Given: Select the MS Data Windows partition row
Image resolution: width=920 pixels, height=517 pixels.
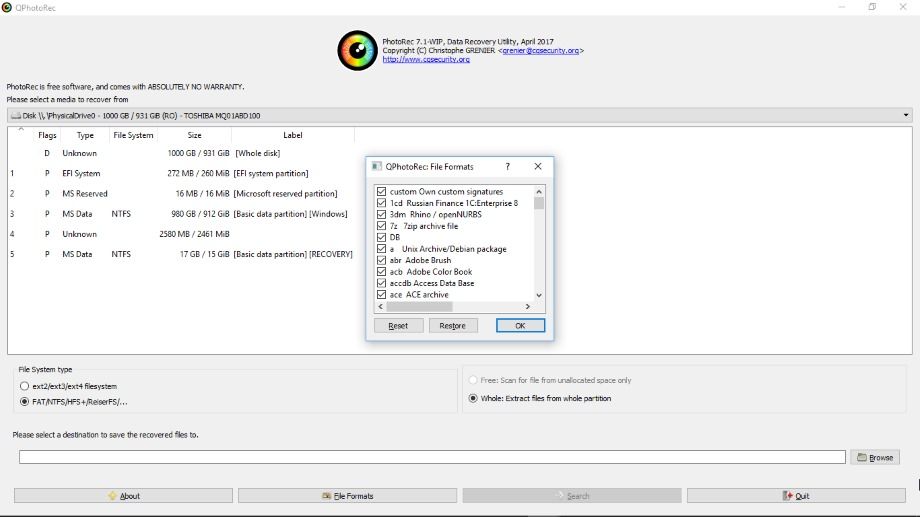Looking at the screenshot, I should pyautogui.click(x=181, y=214).
